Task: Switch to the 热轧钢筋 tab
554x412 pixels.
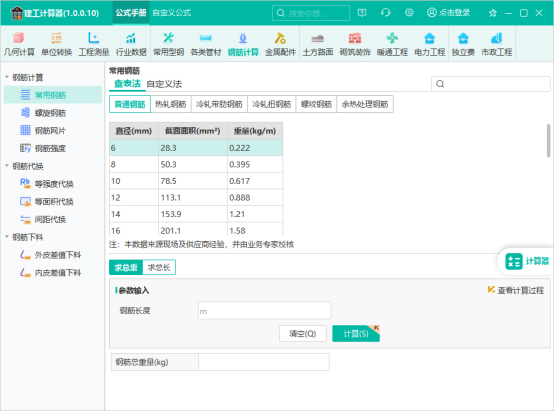Action: (171, 104)
